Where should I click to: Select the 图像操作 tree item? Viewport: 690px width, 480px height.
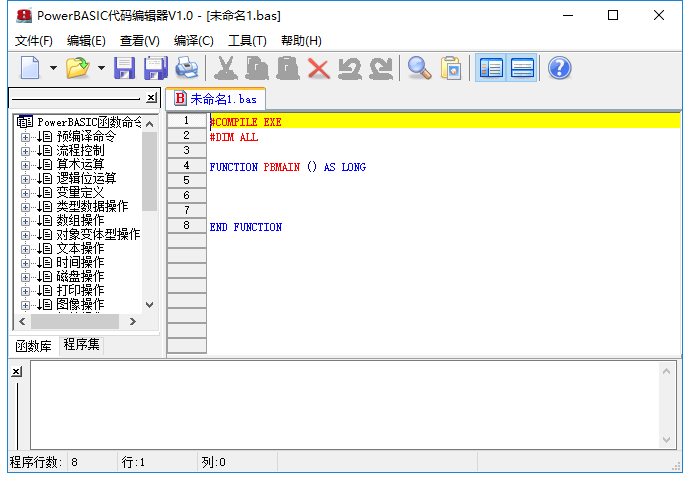pyautogui.click(x=80, y=304)
